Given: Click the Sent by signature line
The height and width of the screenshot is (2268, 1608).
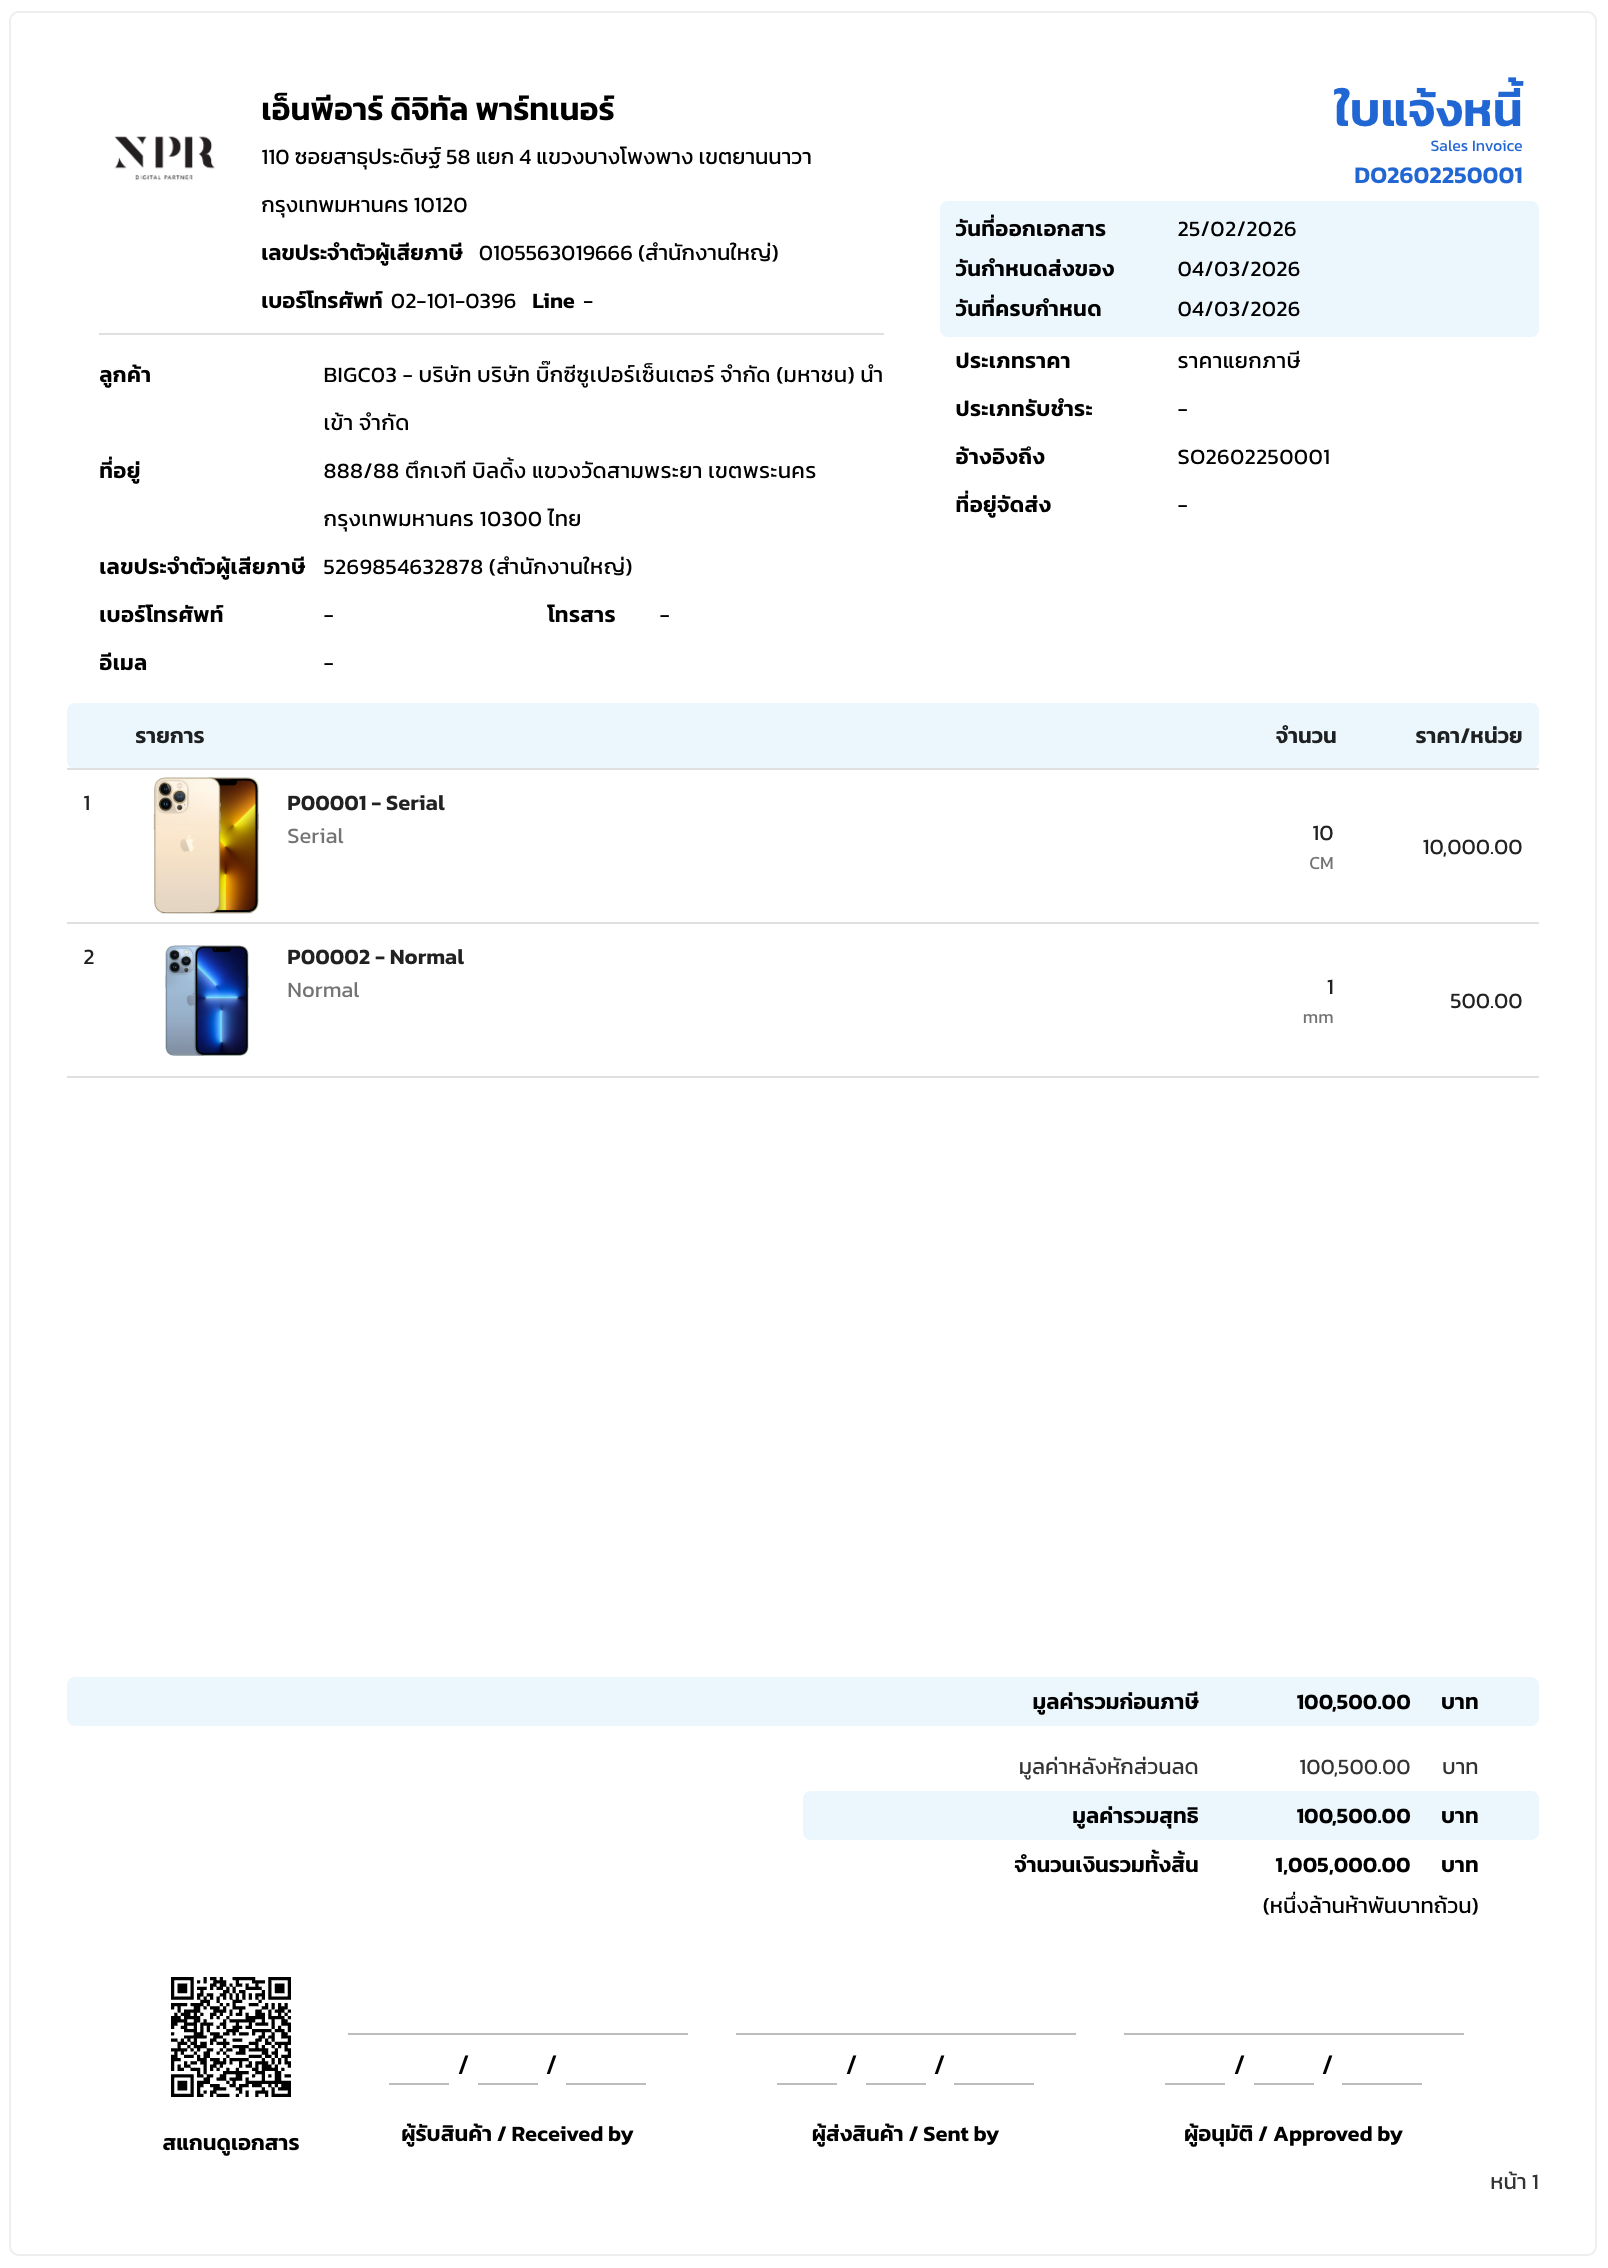Looking at the screenshot, I should pyautogui.click(x=905, y=2032).
